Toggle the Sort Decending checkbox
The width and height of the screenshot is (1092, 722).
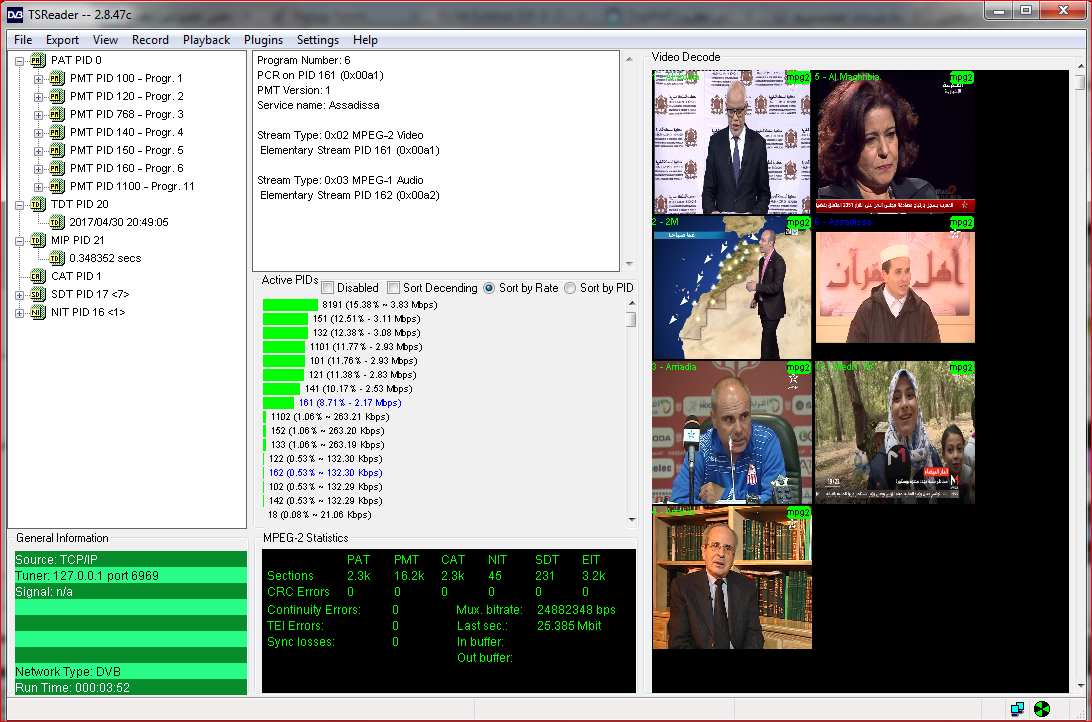393,288
